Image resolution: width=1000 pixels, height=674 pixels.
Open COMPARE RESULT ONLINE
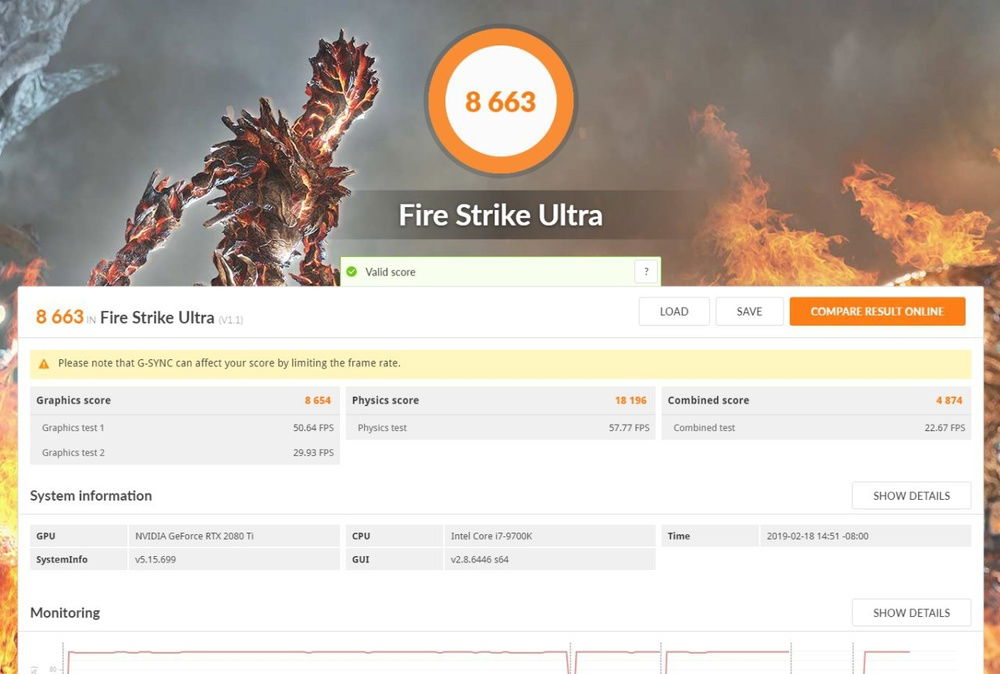click(x=877, y=311)
